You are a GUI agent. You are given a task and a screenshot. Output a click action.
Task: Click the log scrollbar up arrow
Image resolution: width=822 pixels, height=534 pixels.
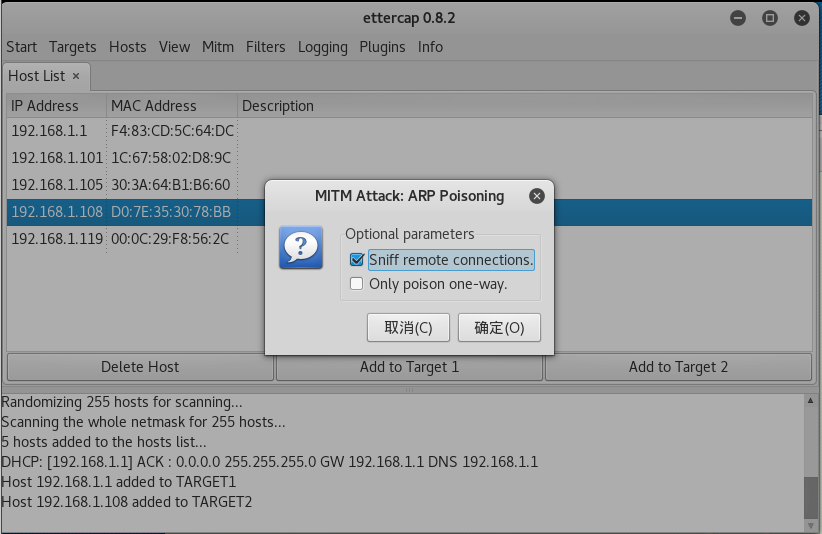pos(810,400)
